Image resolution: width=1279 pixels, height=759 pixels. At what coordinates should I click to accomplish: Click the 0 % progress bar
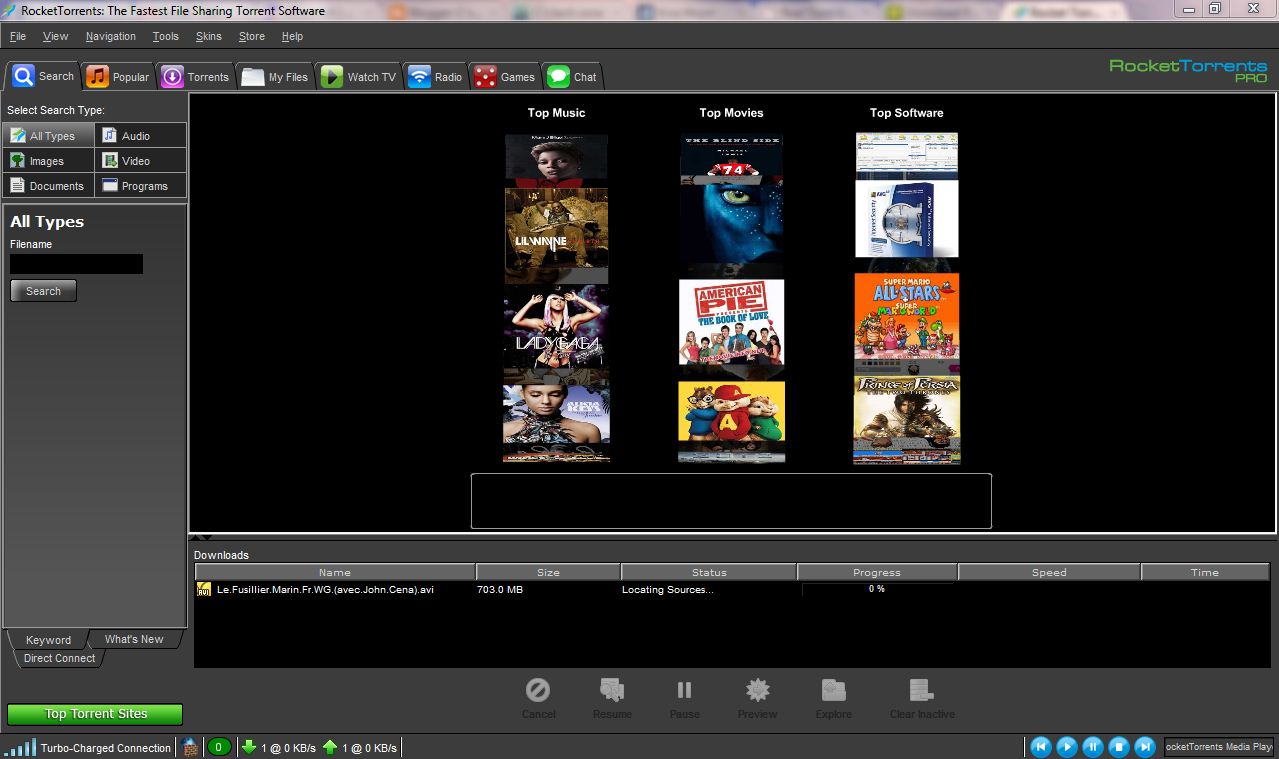877,590
